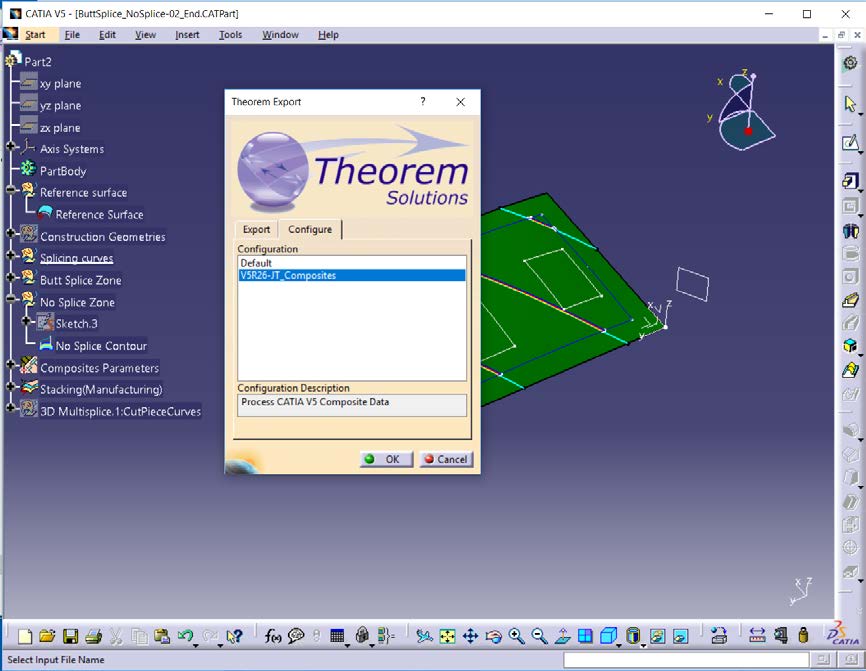Viewport: 866px width, 671px height.
Task: Click the Sketch tool in right toolbar
Action: (x=850, y=143)
